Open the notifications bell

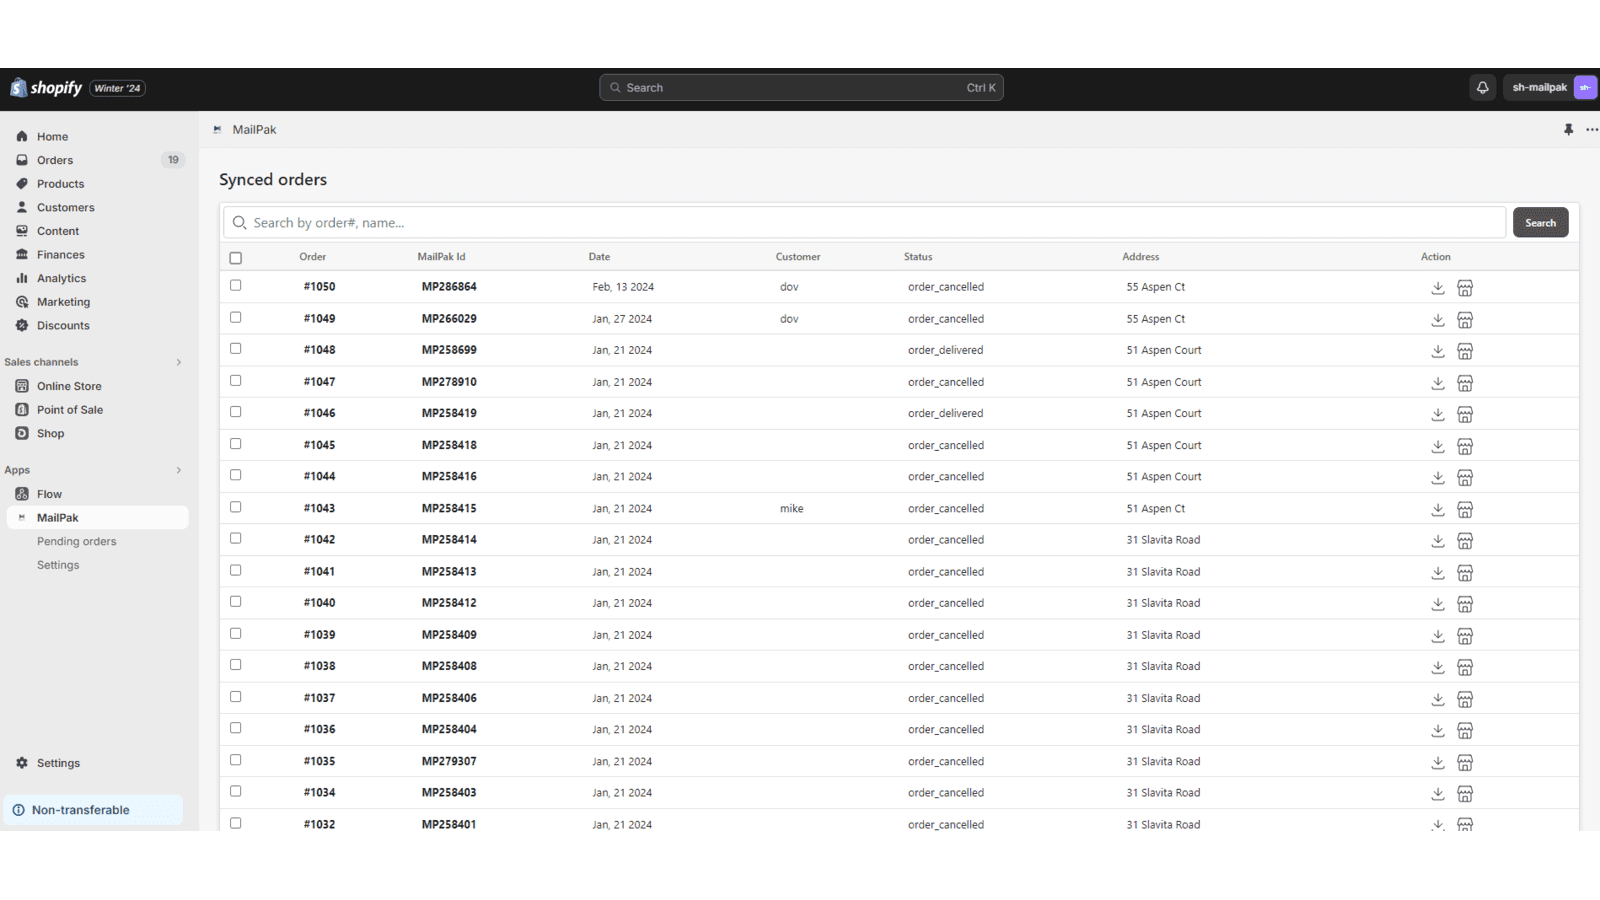point(1482,88)
